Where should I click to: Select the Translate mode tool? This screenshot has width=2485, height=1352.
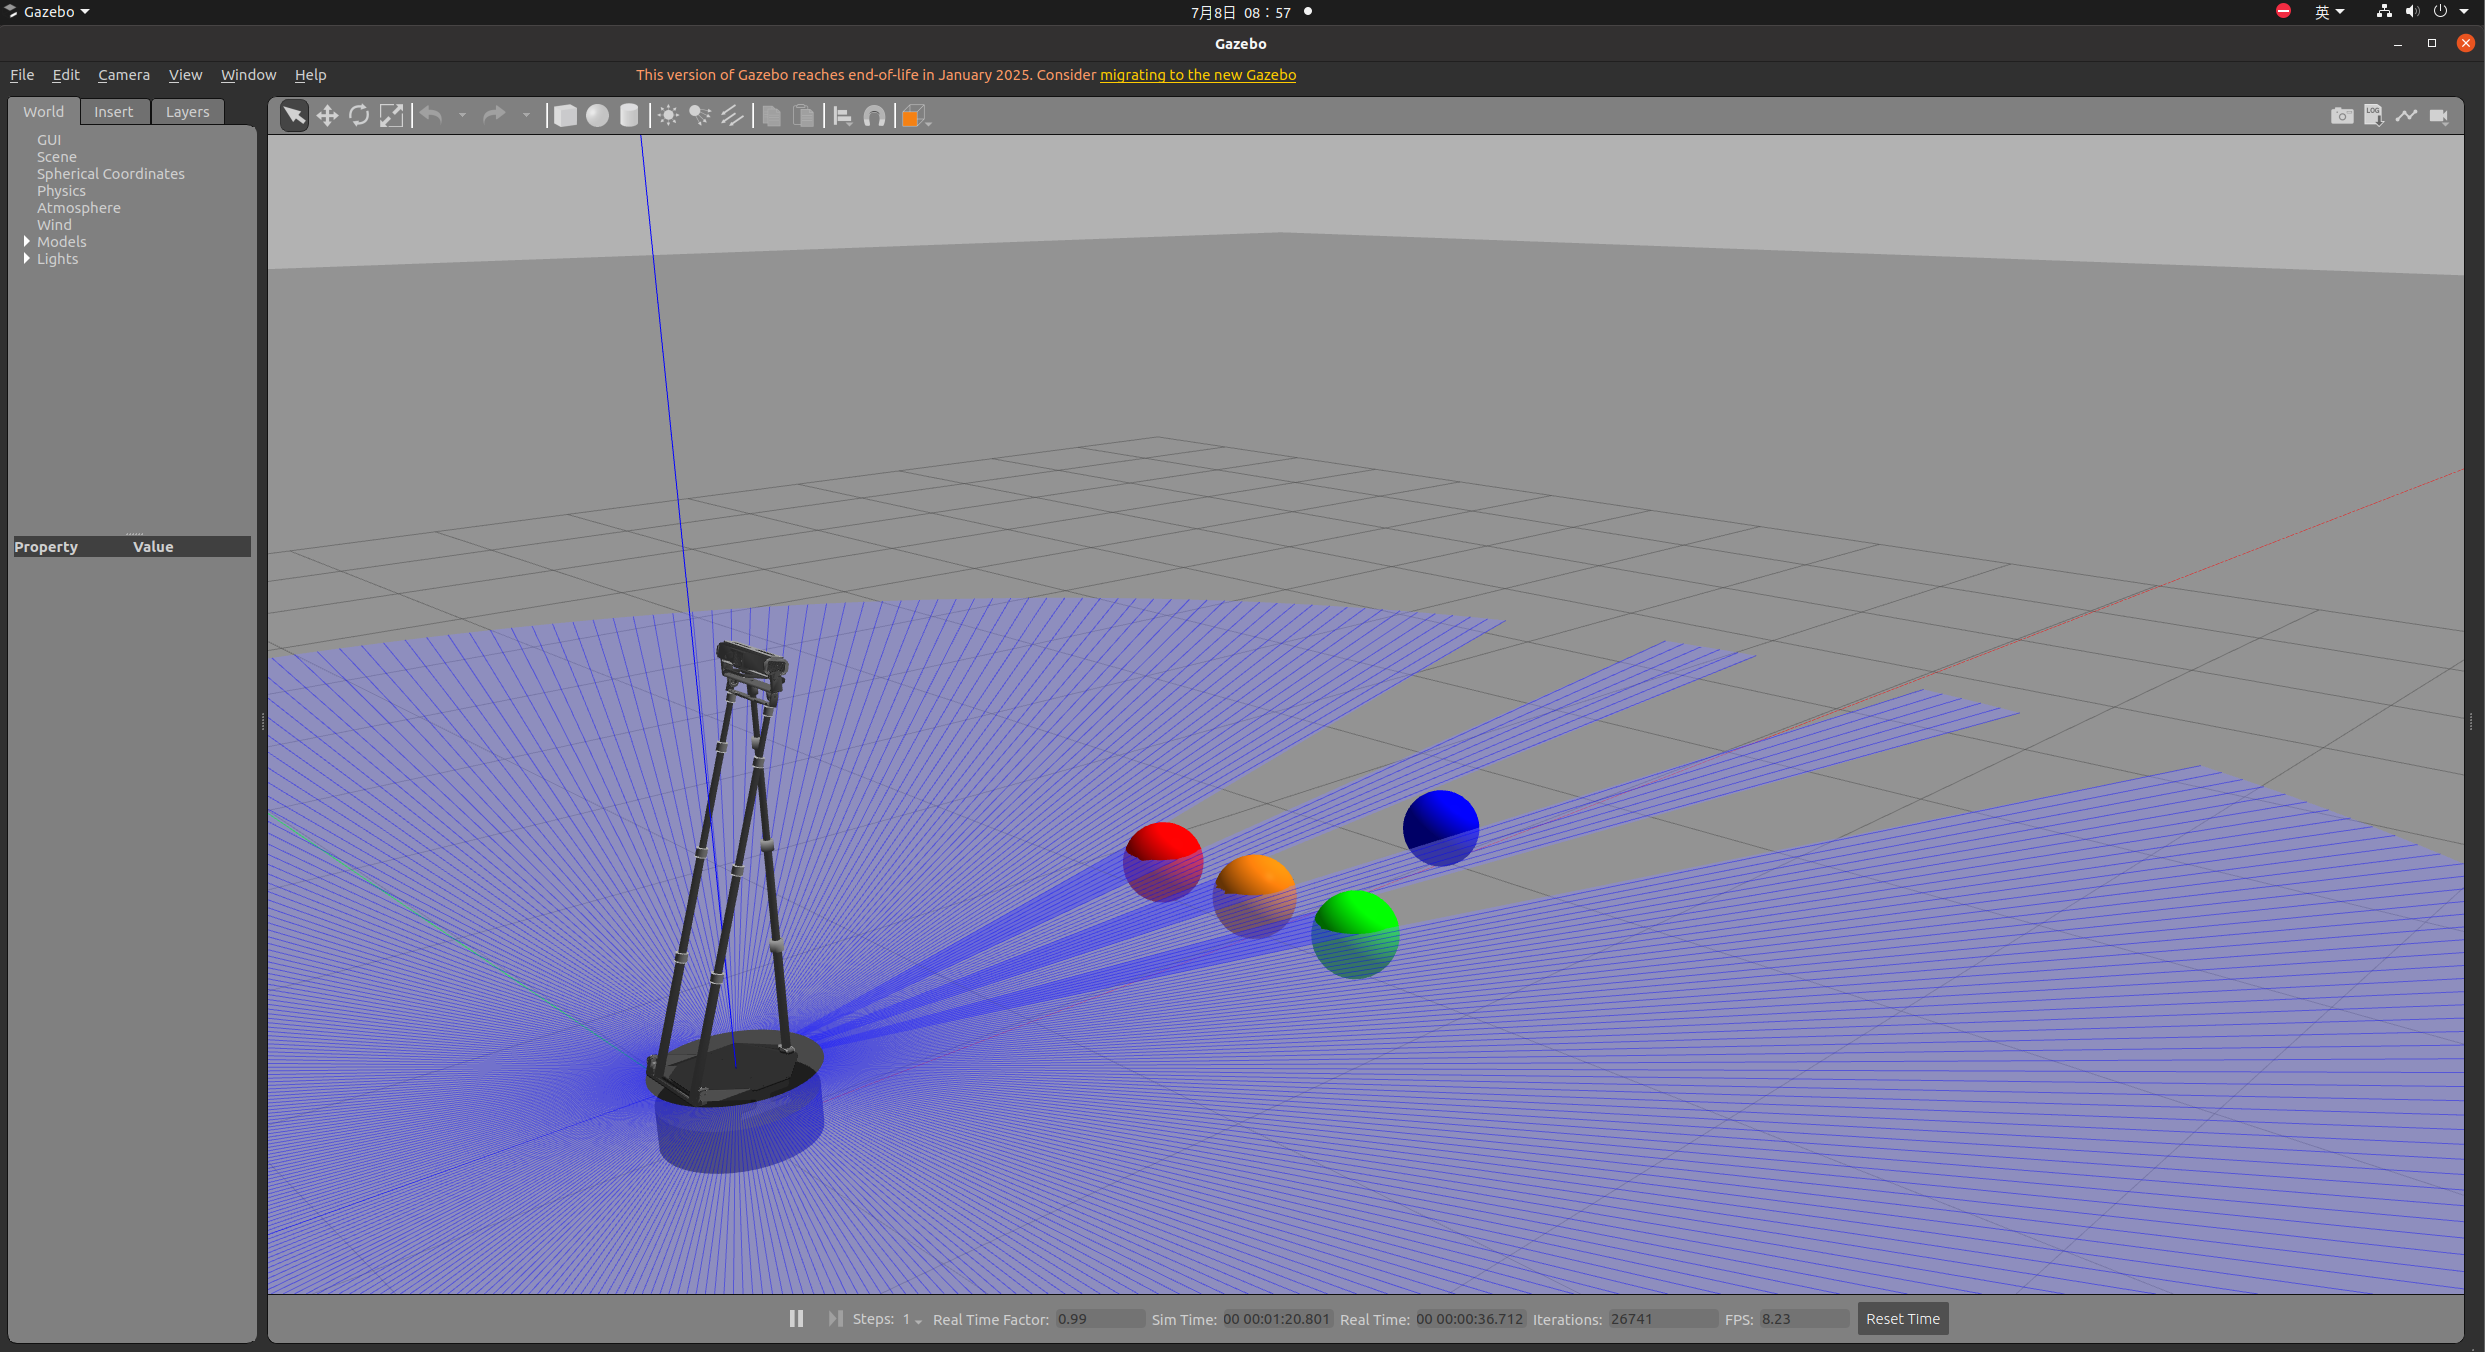click(x=327, y=116)
